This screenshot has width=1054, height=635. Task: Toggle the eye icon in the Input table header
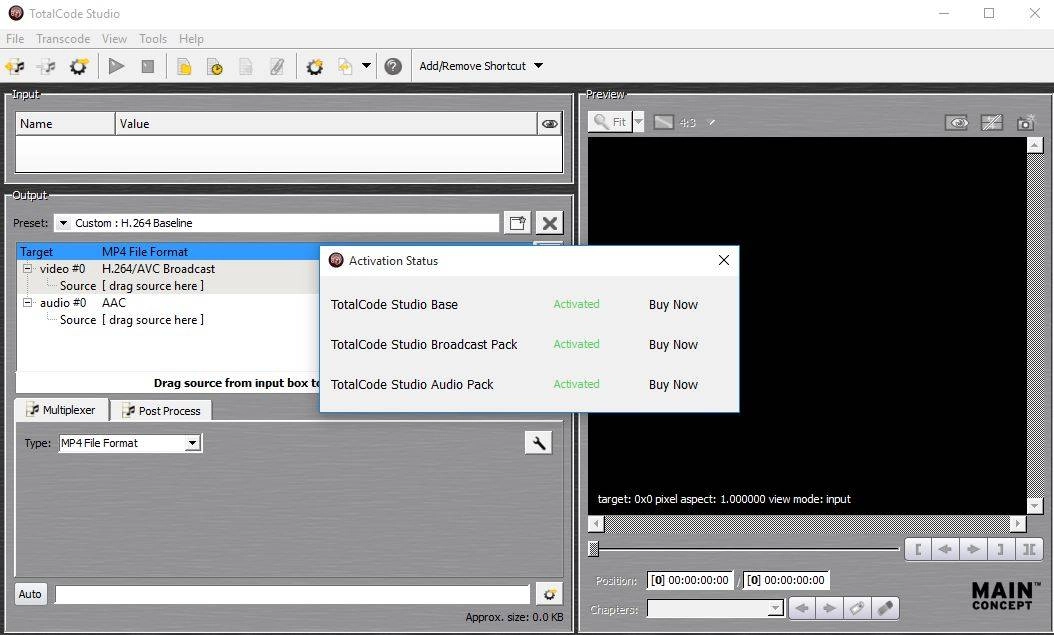point(550,124)
